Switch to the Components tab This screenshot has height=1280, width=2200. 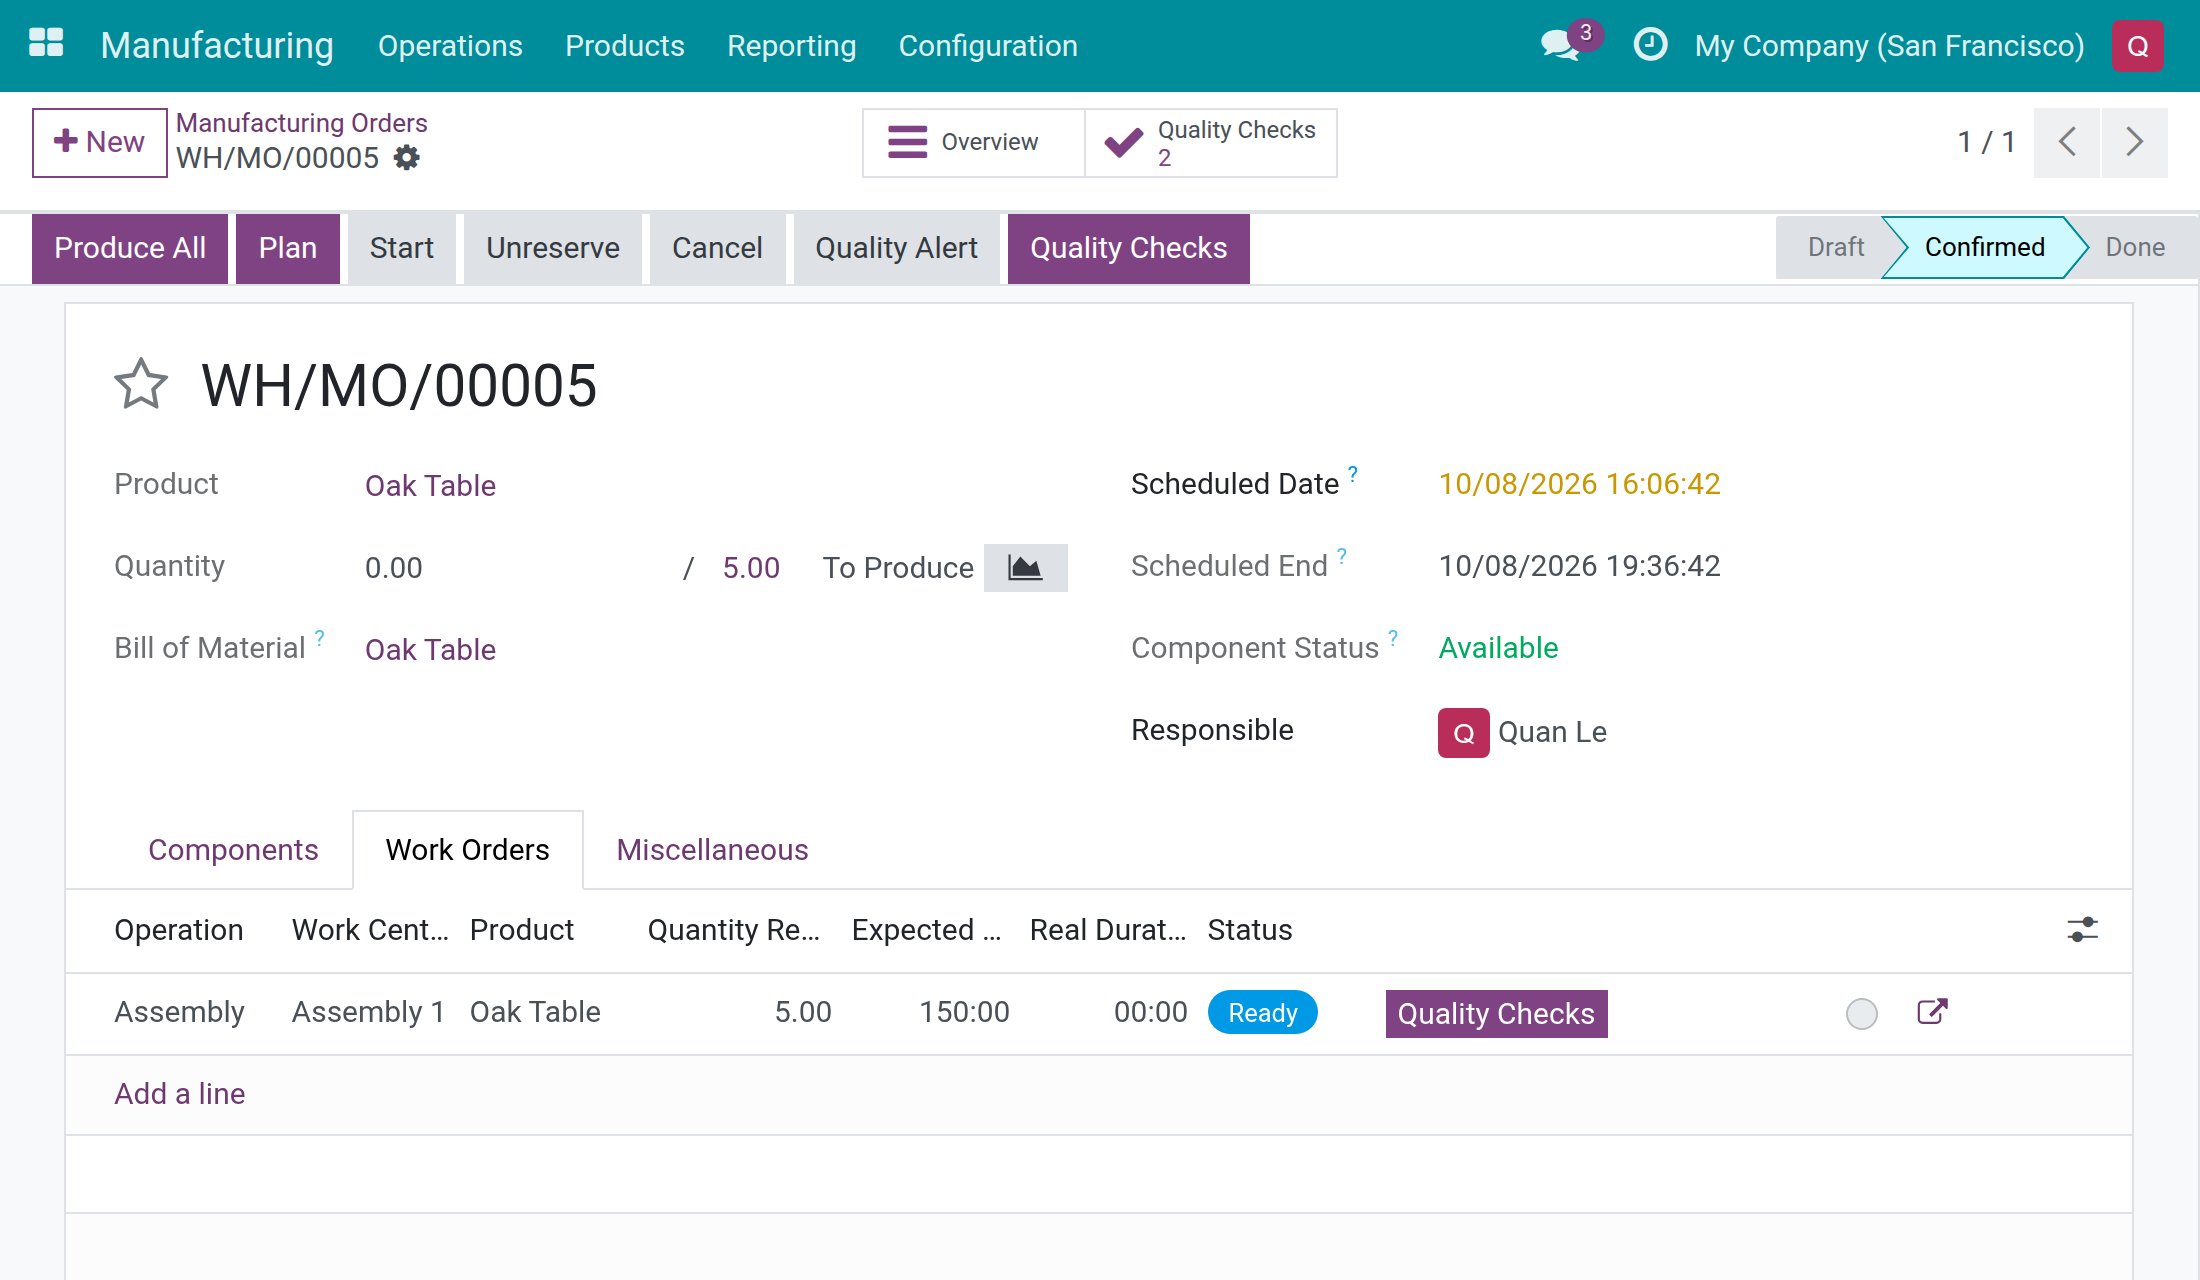pos(233,850)
